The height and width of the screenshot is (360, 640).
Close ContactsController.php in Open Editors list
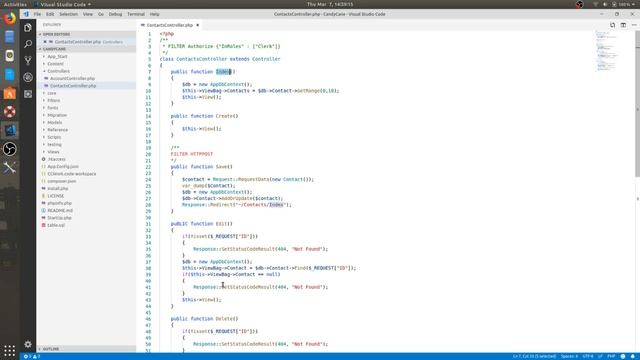click(45, 42)
